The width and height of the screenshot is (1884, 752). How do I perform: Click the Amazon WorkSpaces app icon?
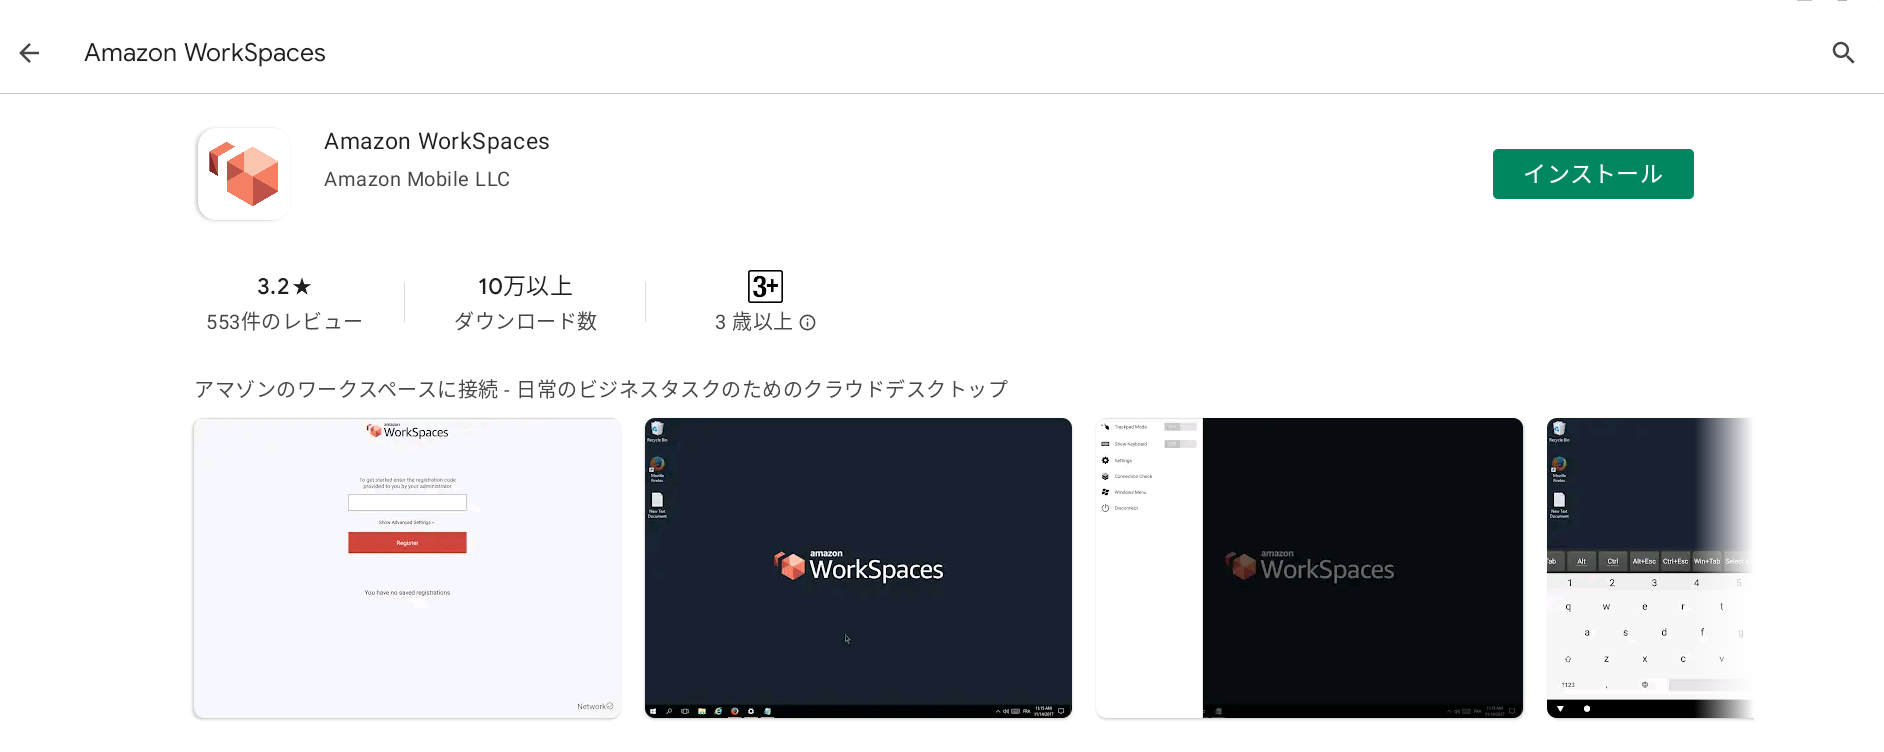click(244, 174)
